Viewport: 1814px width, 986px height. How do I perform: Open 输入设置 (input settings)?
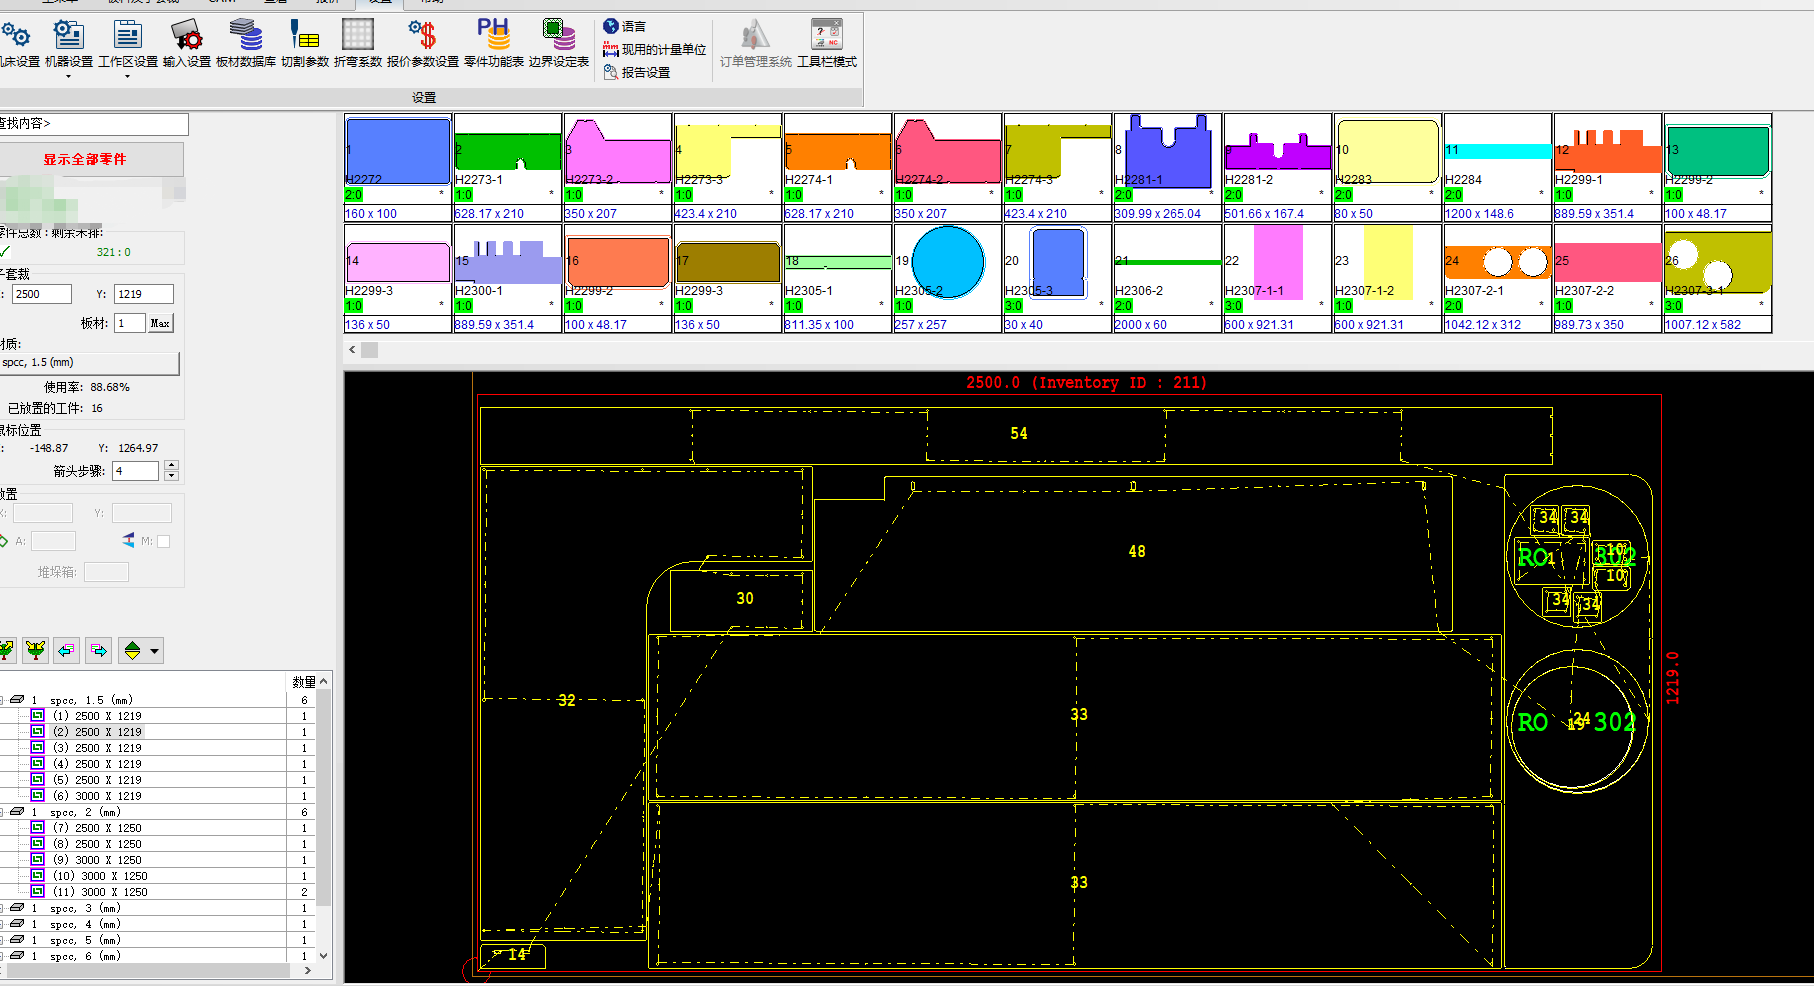[187, 44]
